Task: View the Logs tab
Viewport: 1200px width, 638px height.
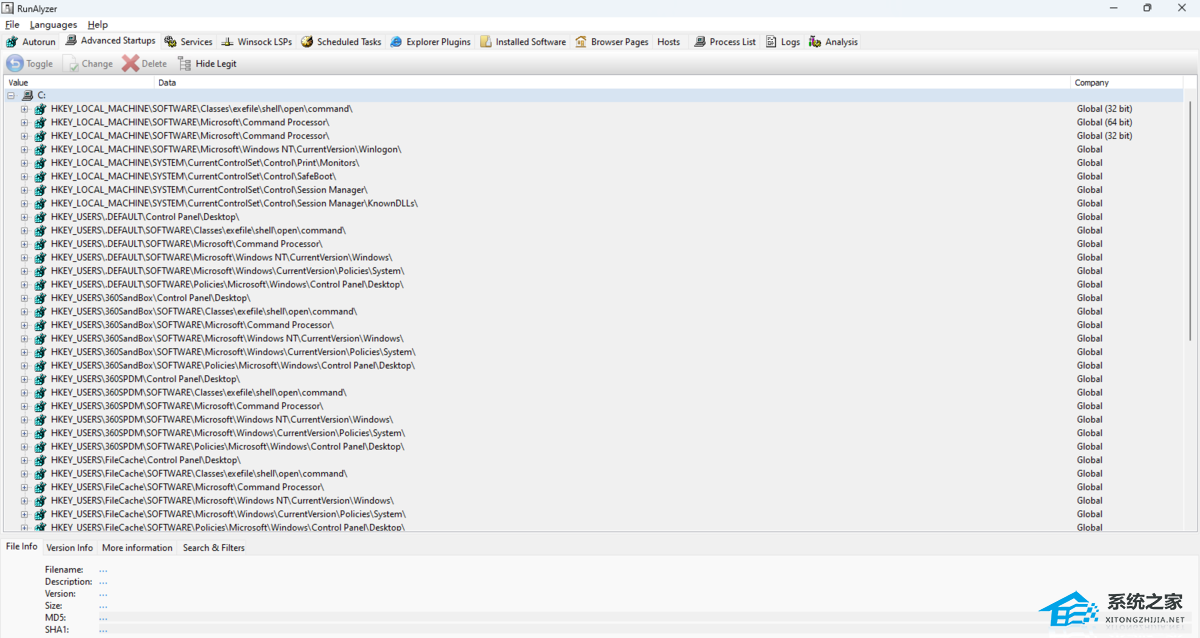Action: tap(783, 42)
